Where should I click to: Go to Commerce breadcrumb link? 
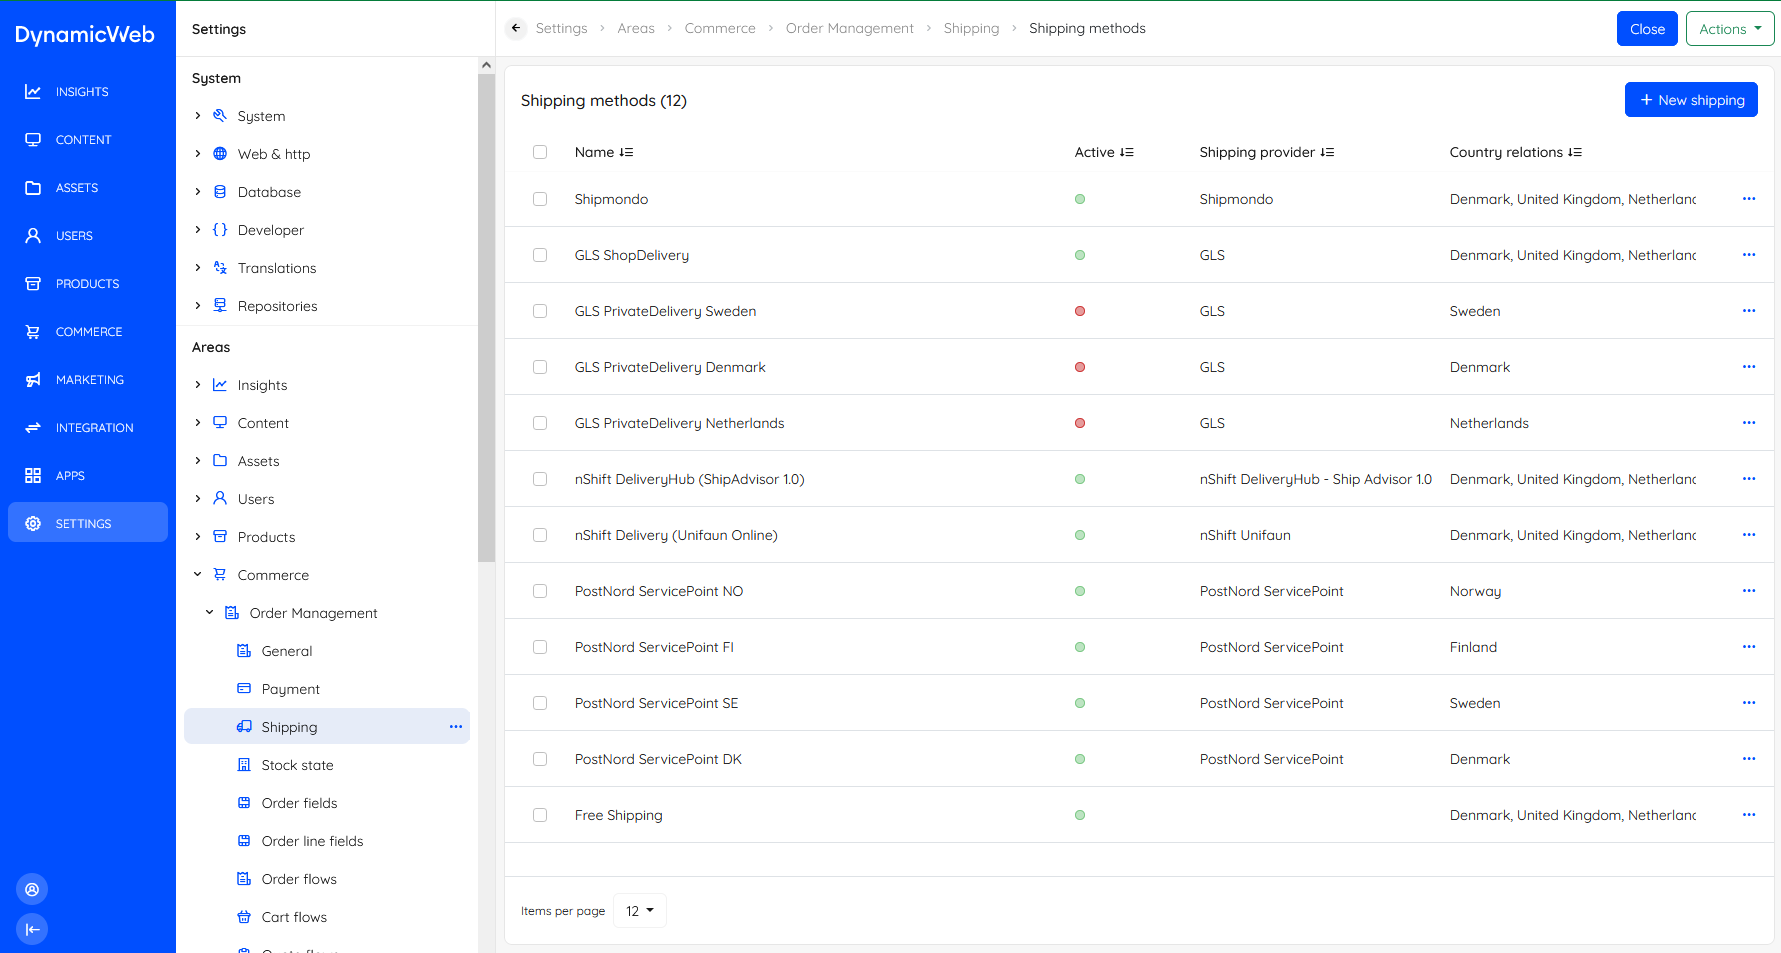click(720, 28)
